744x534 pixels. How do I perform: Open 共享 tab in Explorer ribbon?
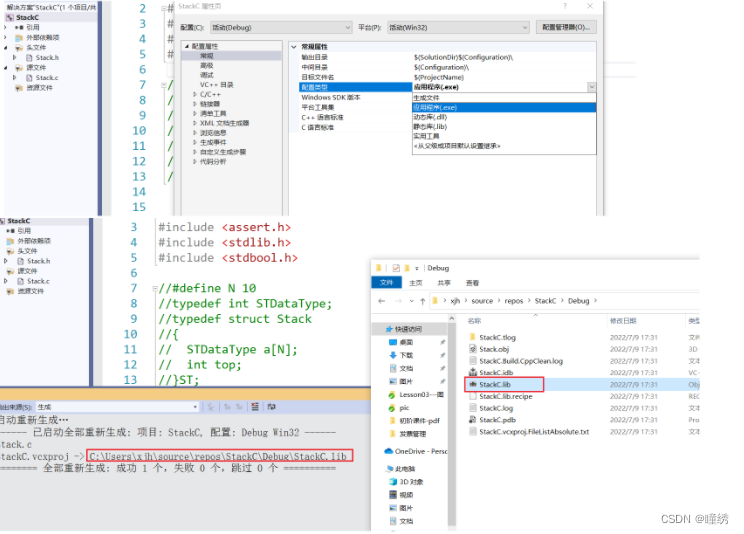coord(444,283)
